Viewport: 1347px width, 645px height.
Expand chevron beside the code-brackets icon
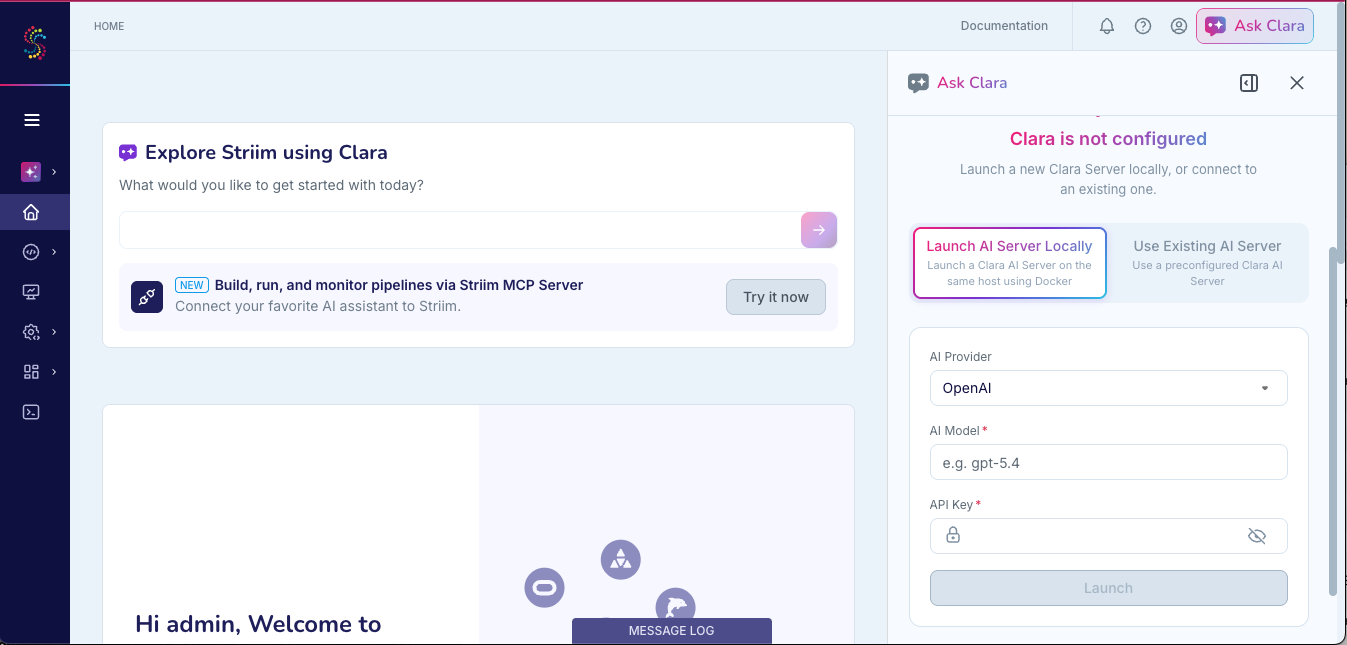pos(54,252)
